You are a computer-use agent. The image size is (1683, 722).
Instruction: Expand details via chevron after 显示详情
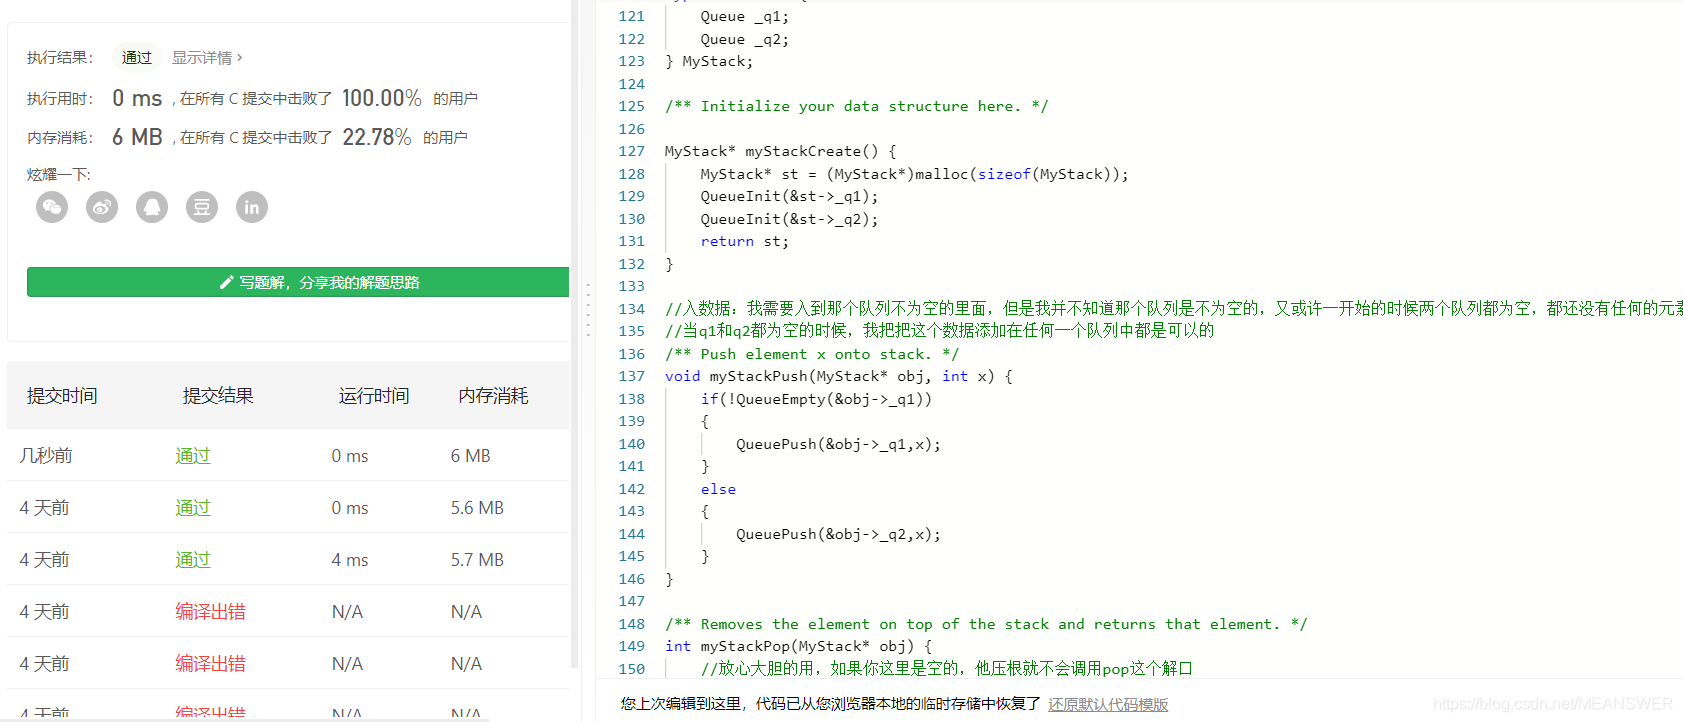[x=240, y=58]
